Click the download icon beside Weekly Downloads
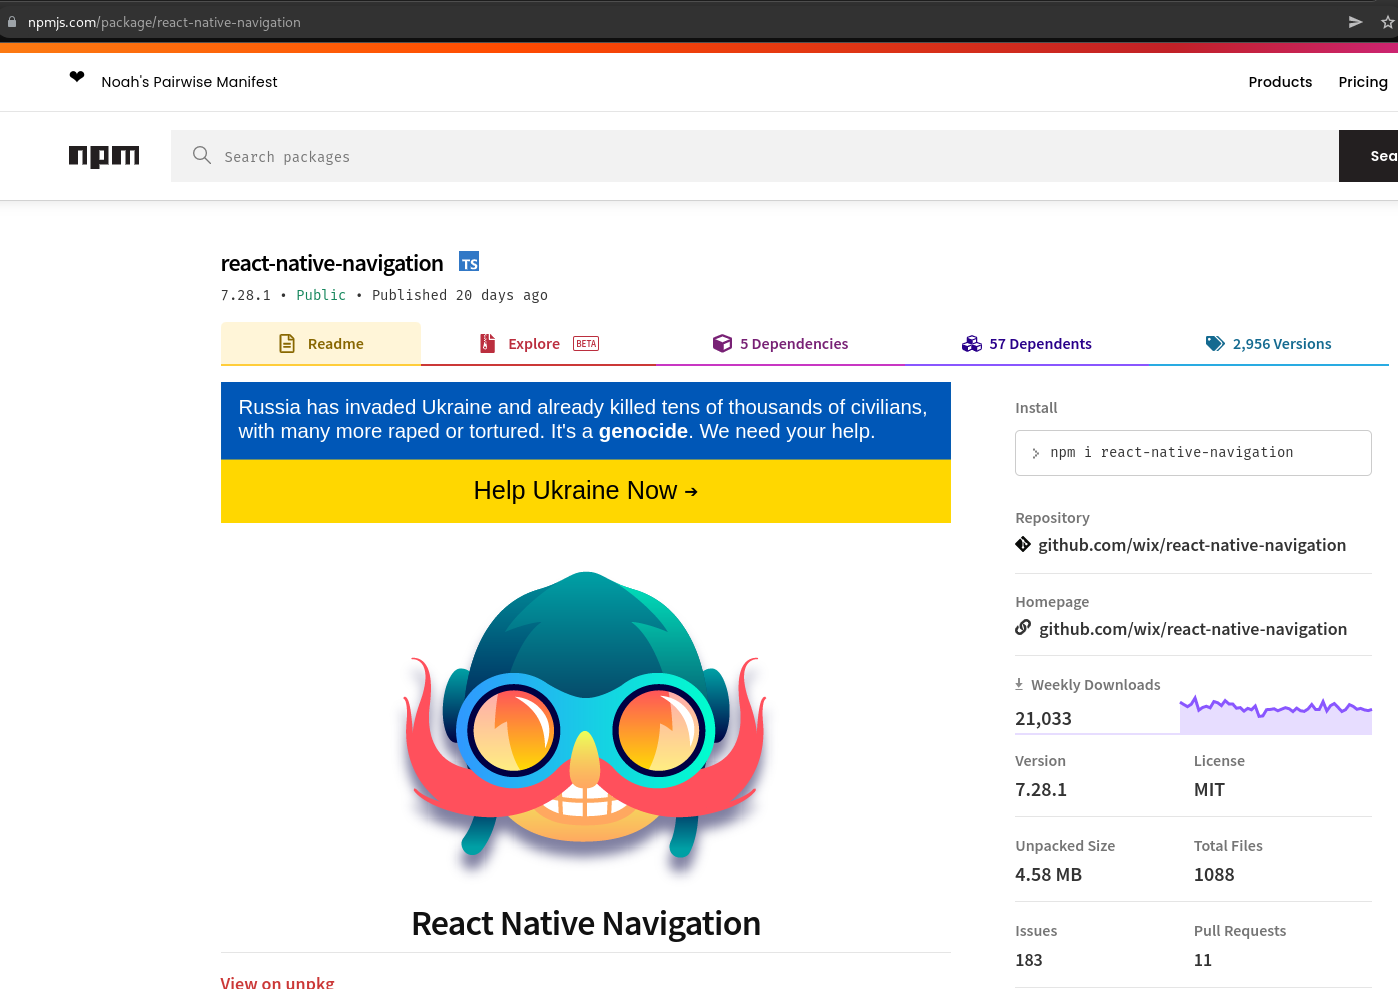1398x989 pixels. 1019,684
